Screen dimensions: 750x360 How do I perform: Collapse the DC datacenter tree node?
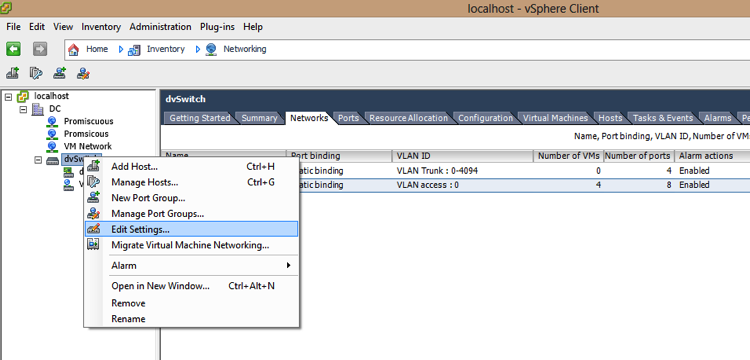23,109
